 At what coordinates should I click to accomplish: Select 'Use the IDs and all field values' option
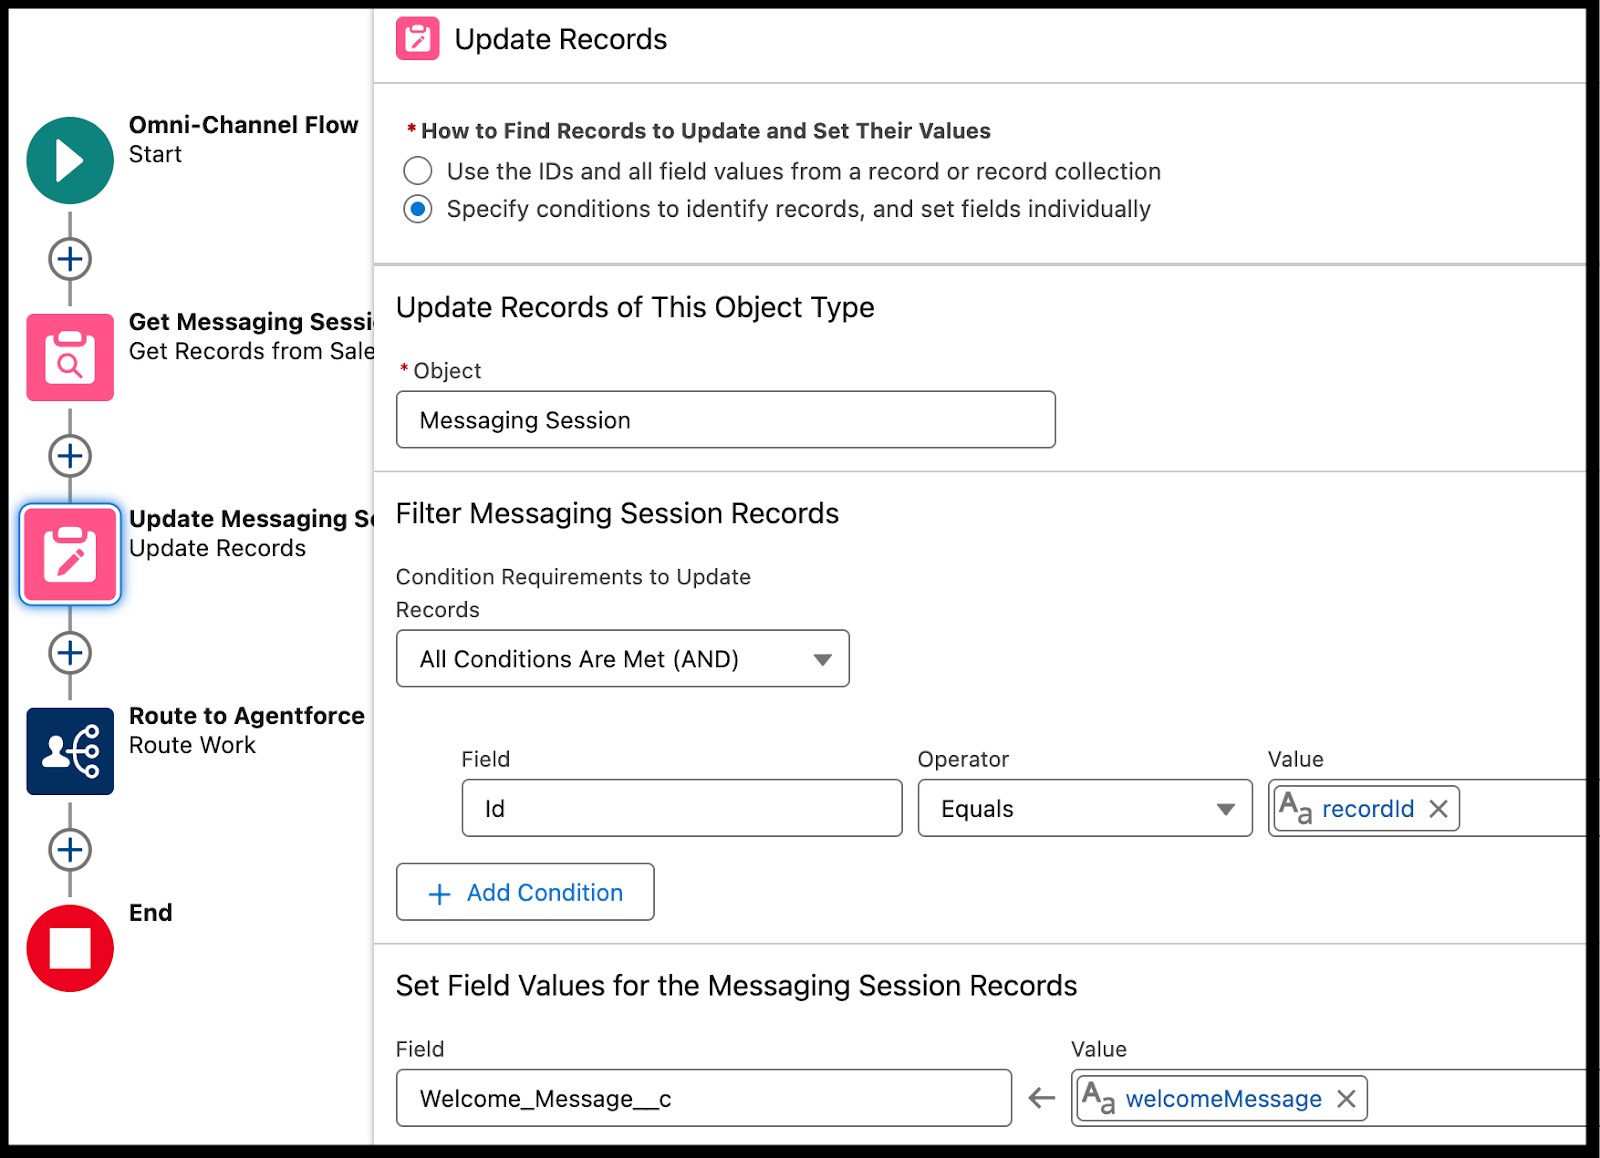418,171
